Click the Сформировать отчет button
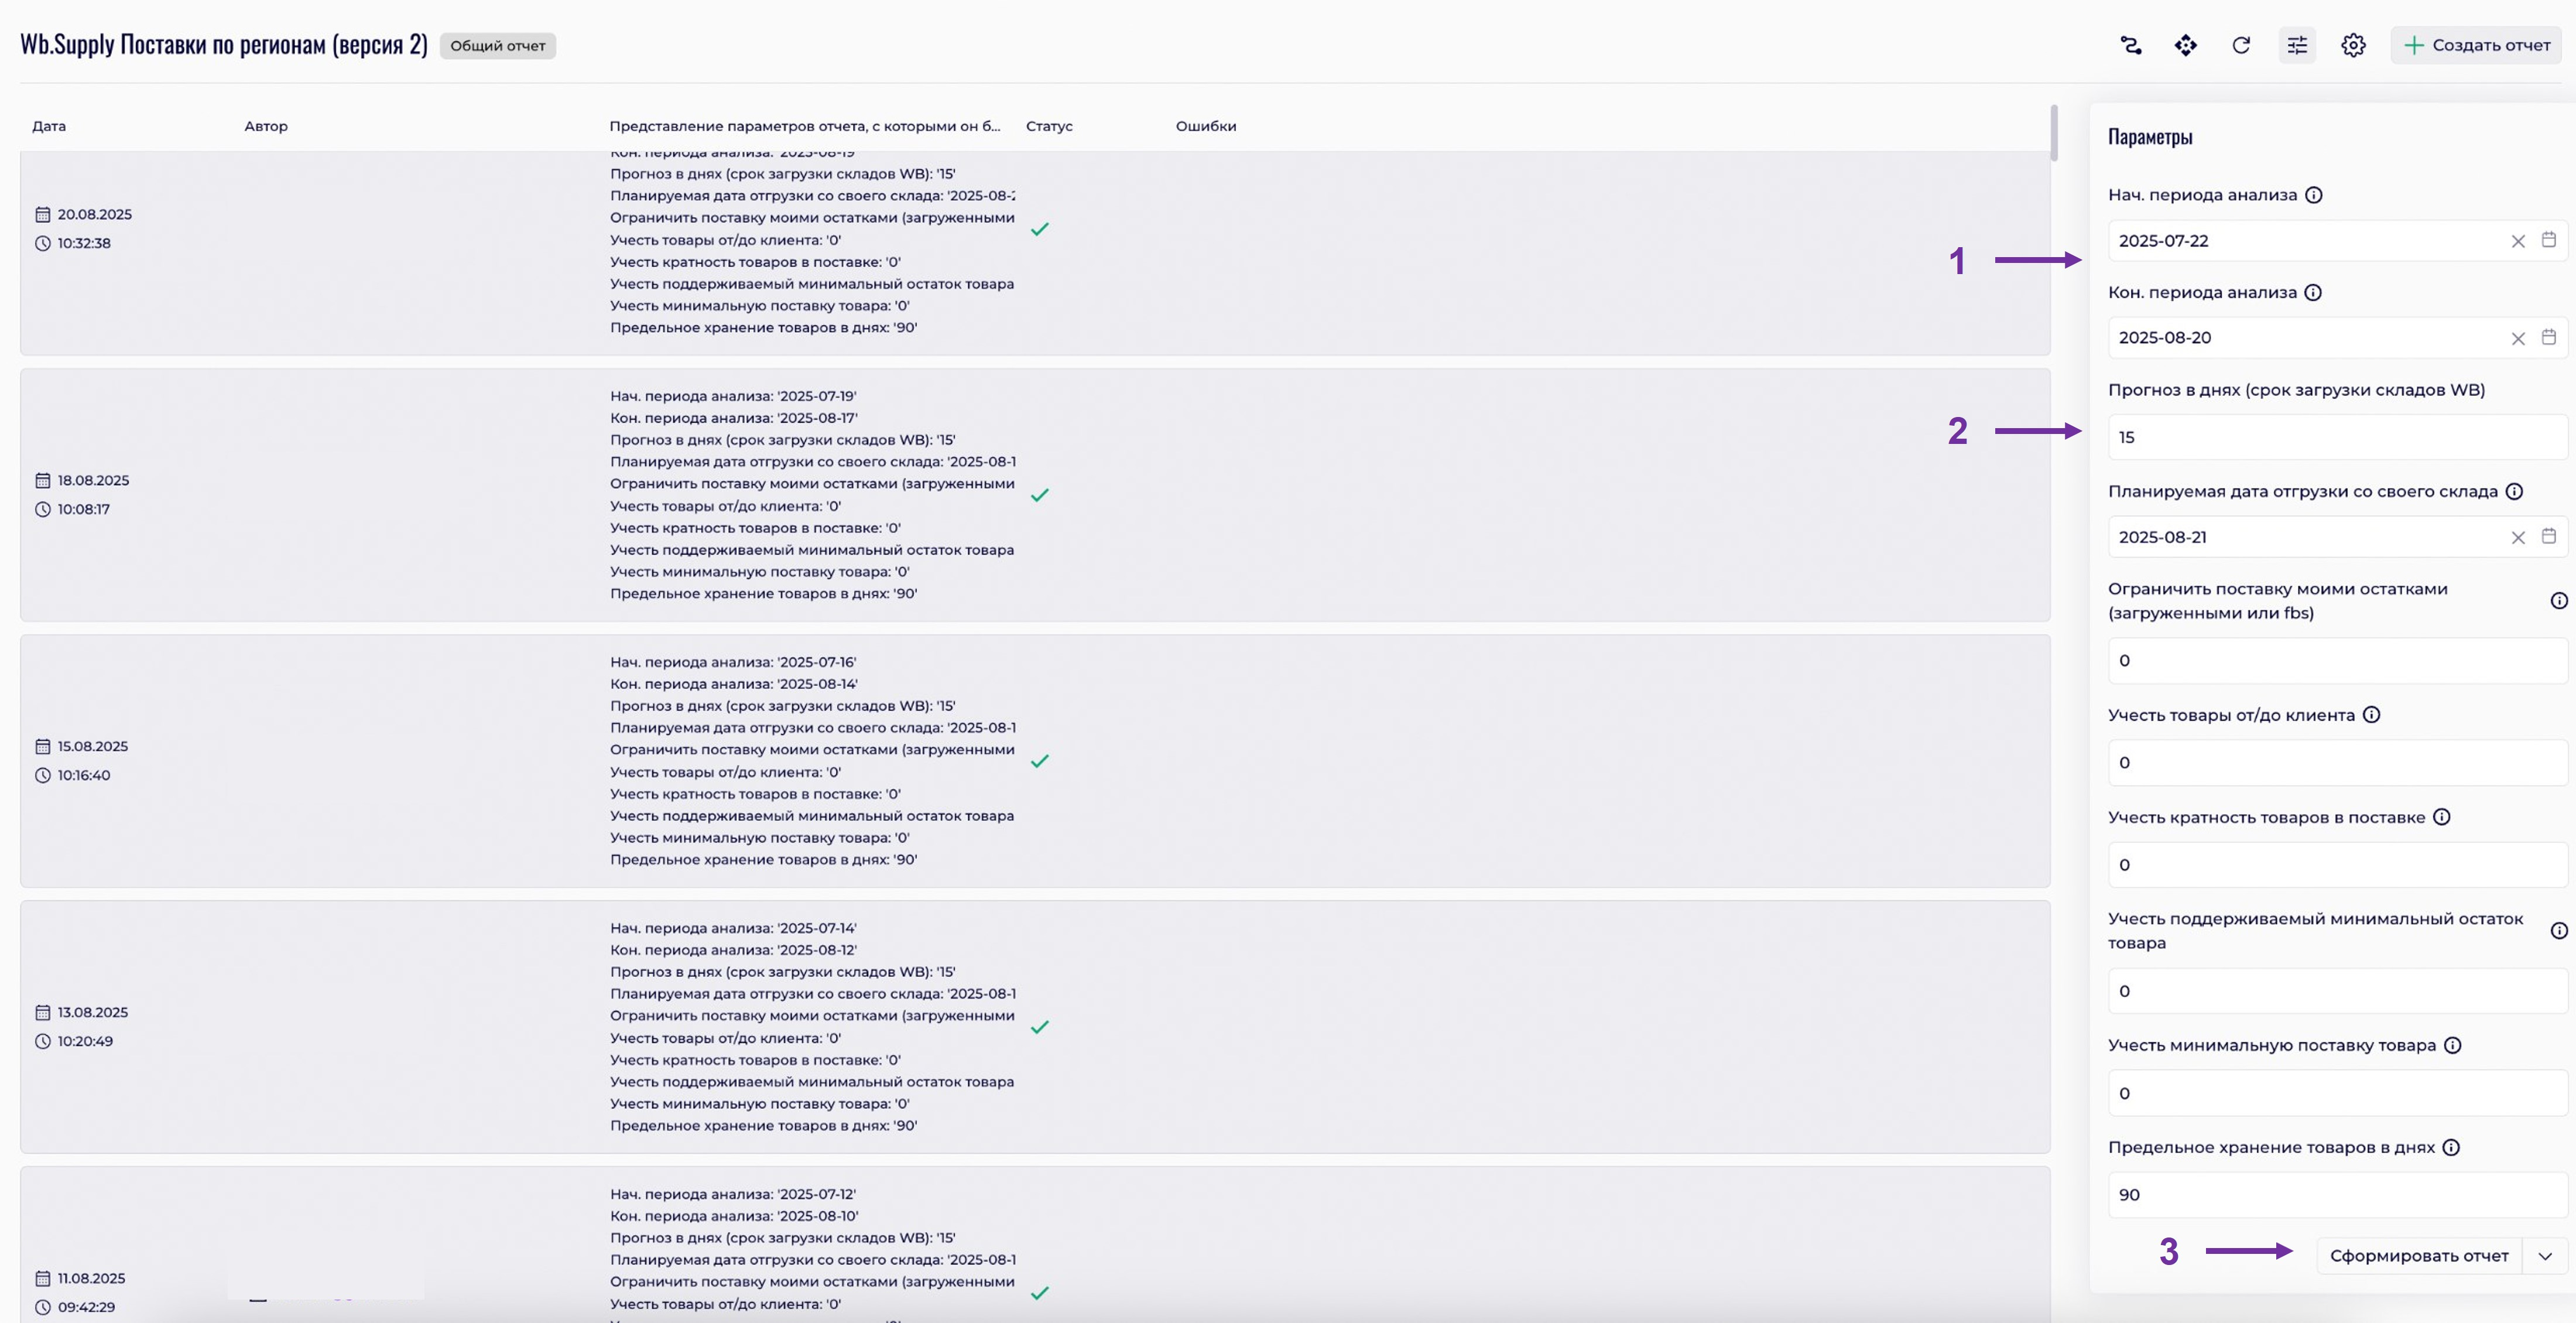 [2418, 1256]
